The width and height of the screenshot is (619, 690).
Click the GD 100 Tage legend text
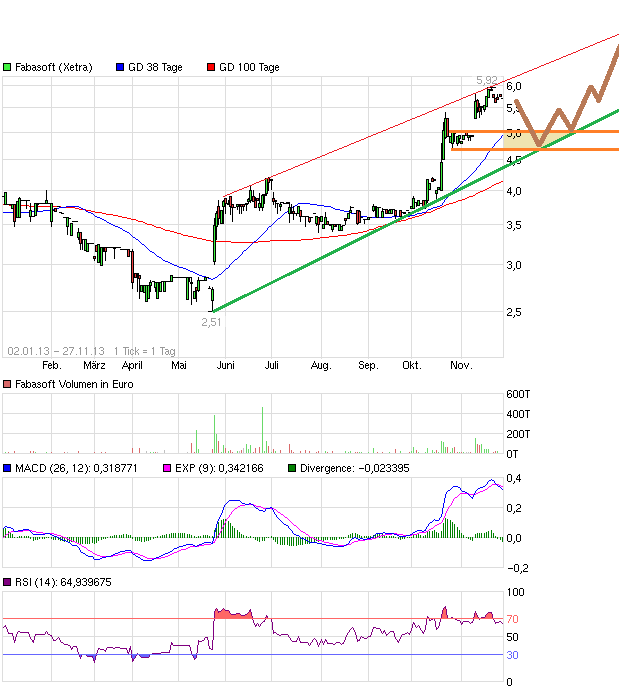point(249,67)
